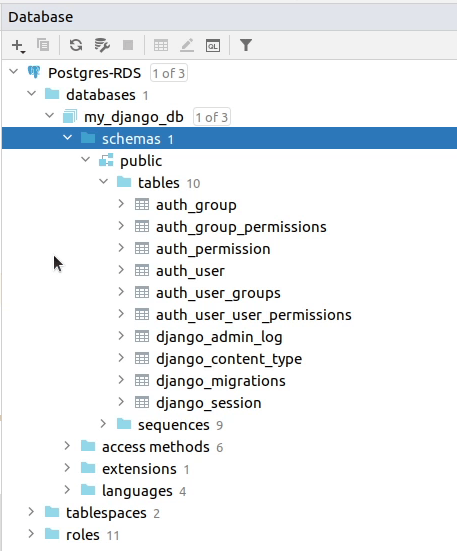Click the my_django_db database icon
Image resolution: width=457 pixels, height=551 pixels.
(70, 116)
